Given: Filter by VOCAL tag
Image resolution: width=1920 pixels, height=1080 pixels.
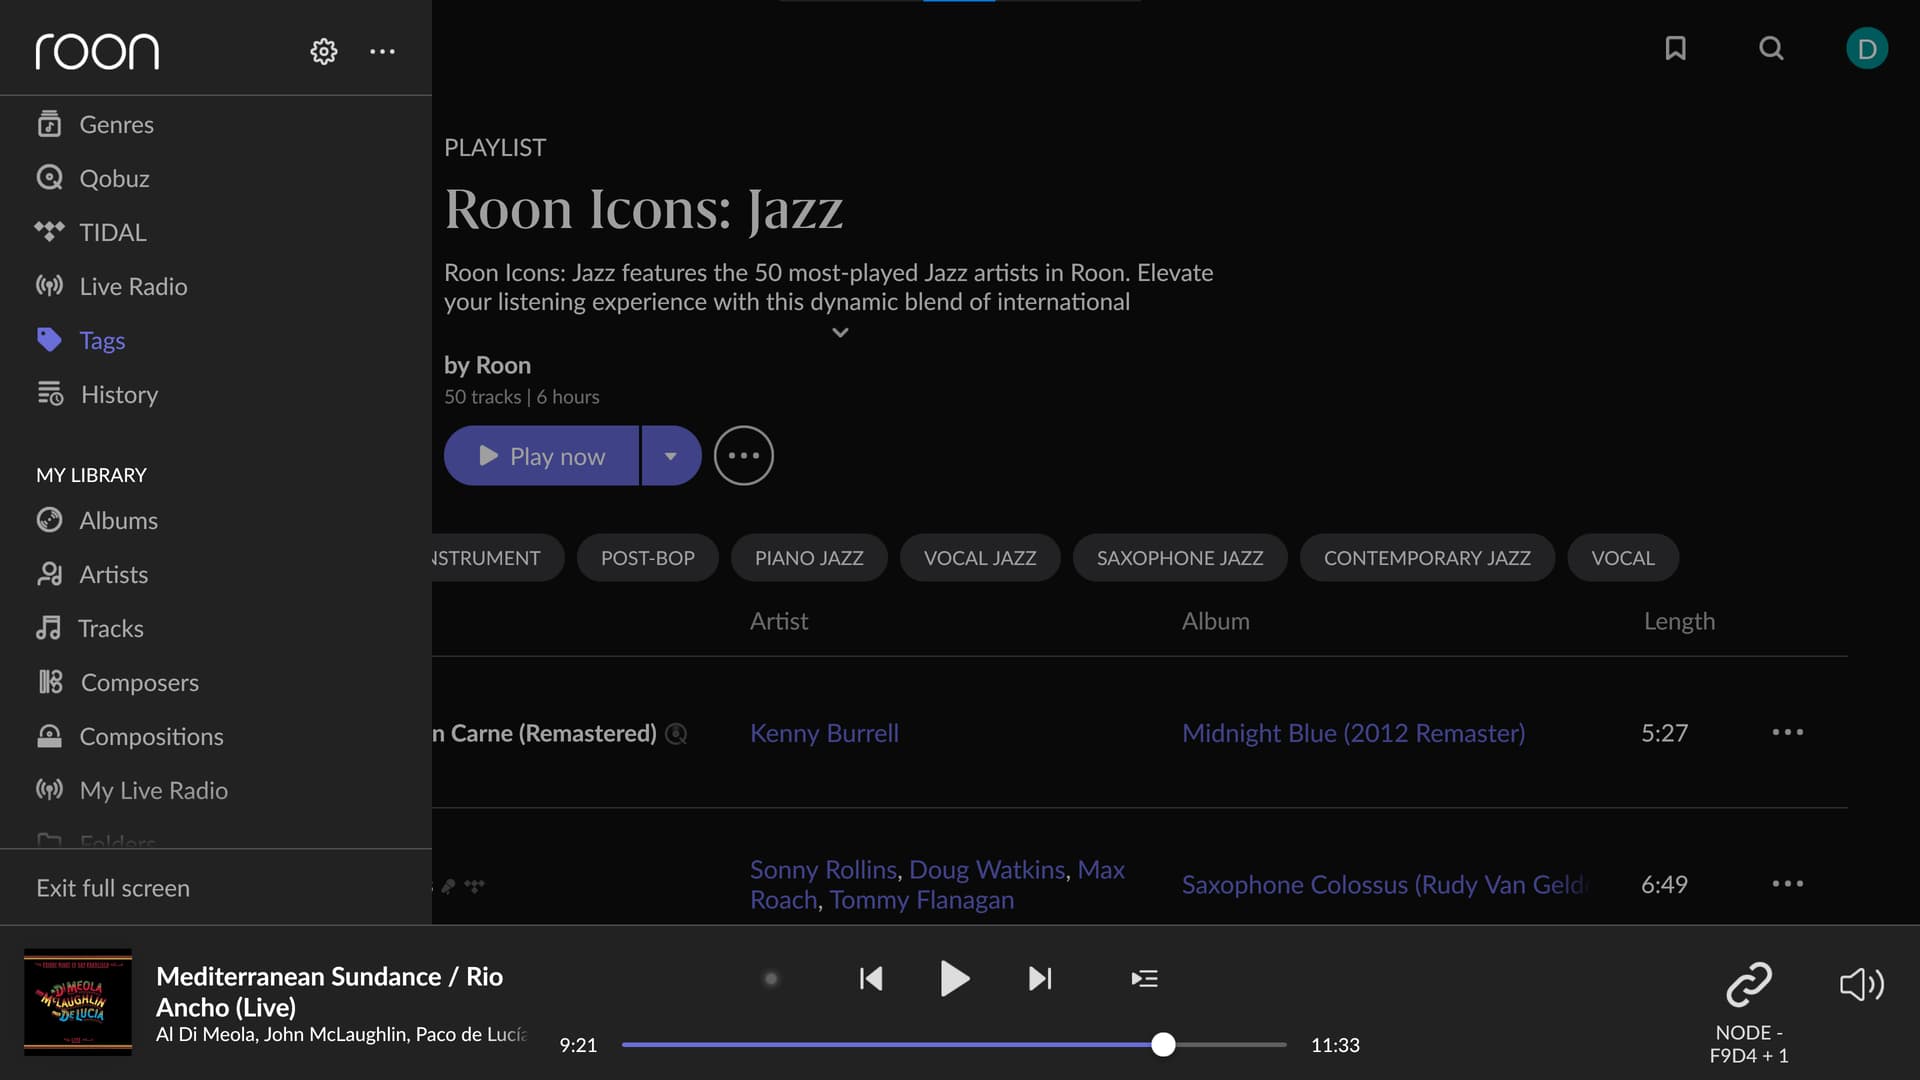Looking at the screenshot, I should [x=1623, y=558].
